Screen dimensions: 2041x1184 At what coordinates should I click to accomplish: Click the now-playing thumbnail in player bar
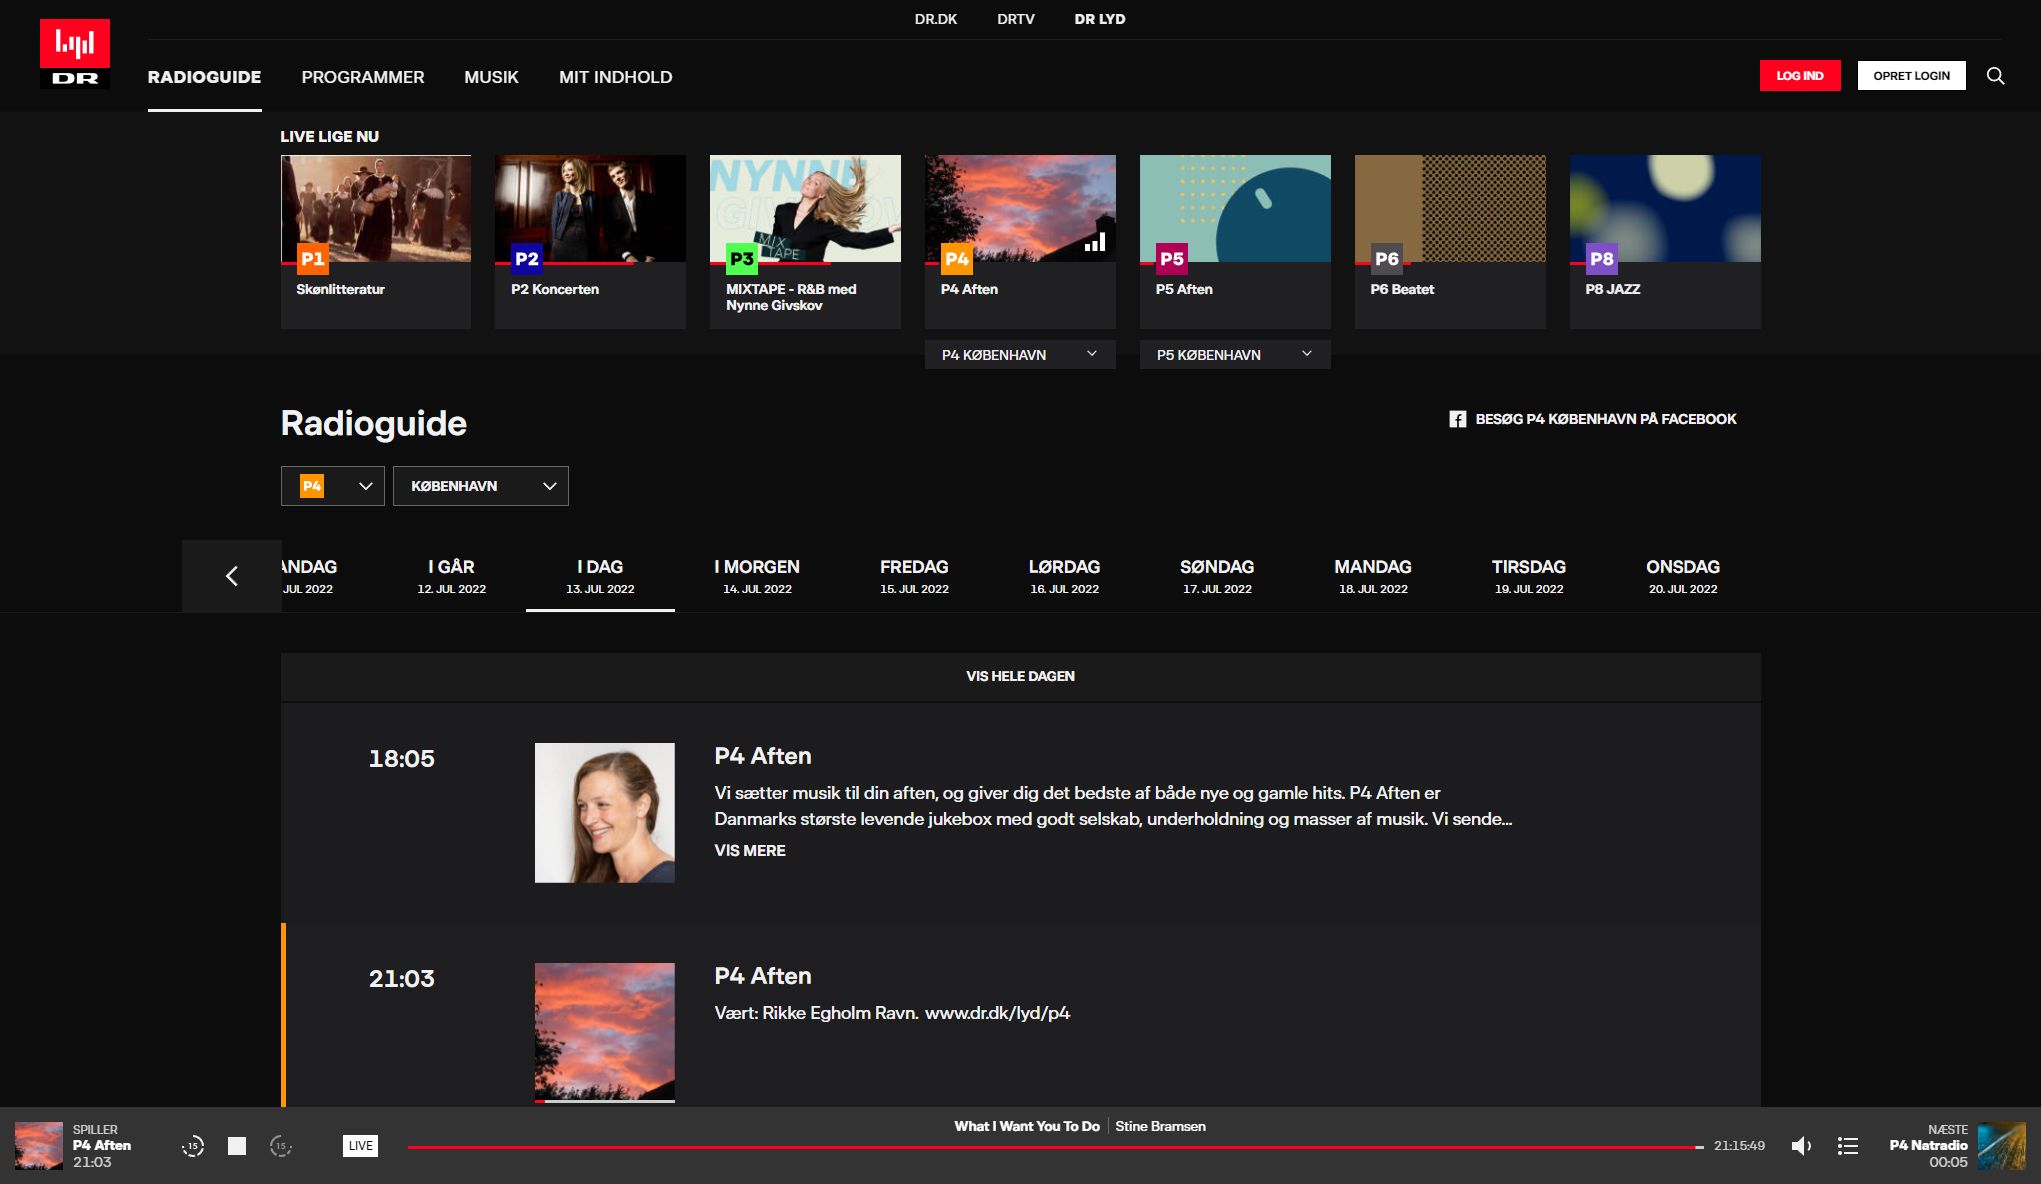pyautogui.click(x=39, y=1146)
